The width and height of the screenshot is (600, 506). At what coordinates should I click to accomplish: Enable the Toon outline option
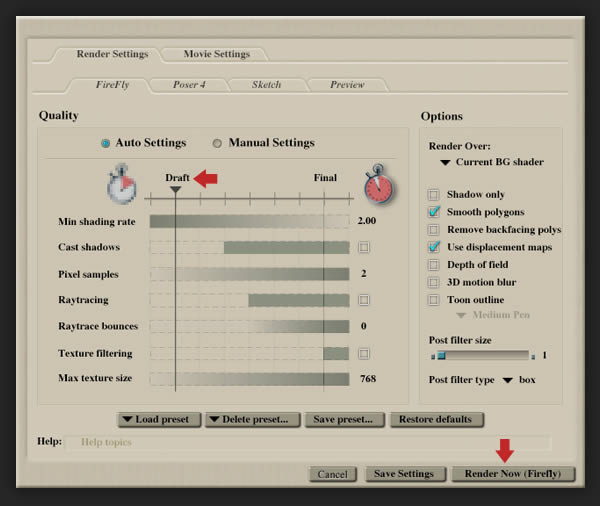434,300
